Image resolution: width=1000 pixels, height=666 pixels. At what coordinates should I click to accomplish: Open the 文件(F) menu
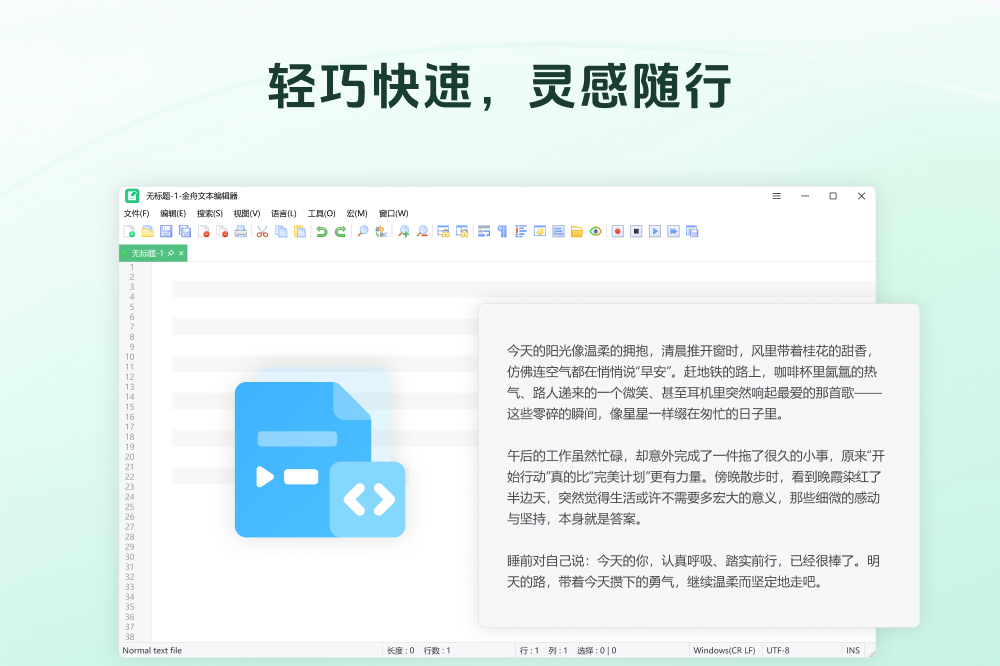(x=136, y=213)
